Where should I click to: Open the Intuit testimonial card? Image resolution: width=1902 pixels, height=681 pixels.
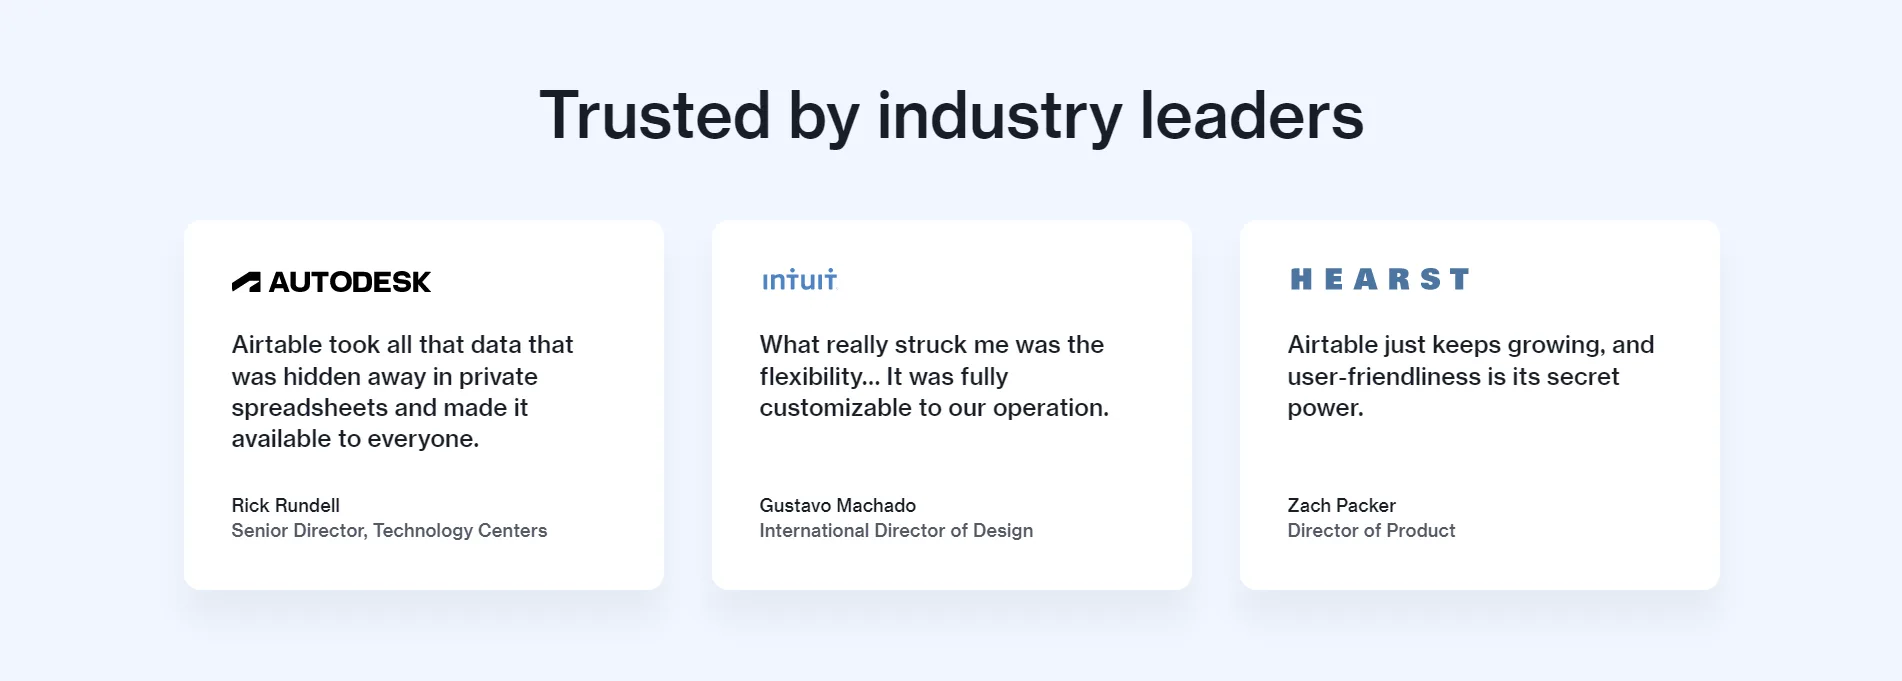(x=952, y=405)
